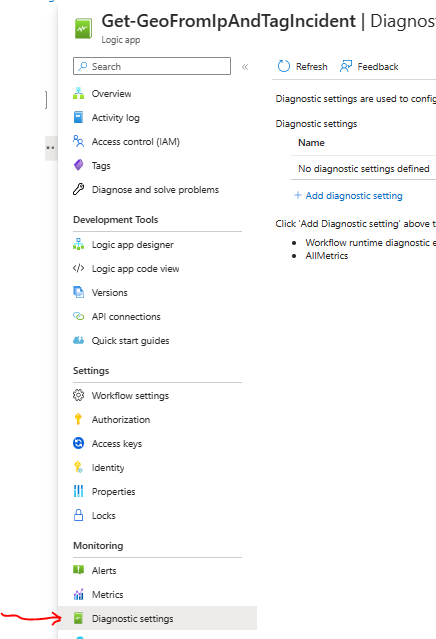Click the magnifier icon in the Search box
This screenshot has width=436, height=639.
pyautogui.click(x=83, y=66)
